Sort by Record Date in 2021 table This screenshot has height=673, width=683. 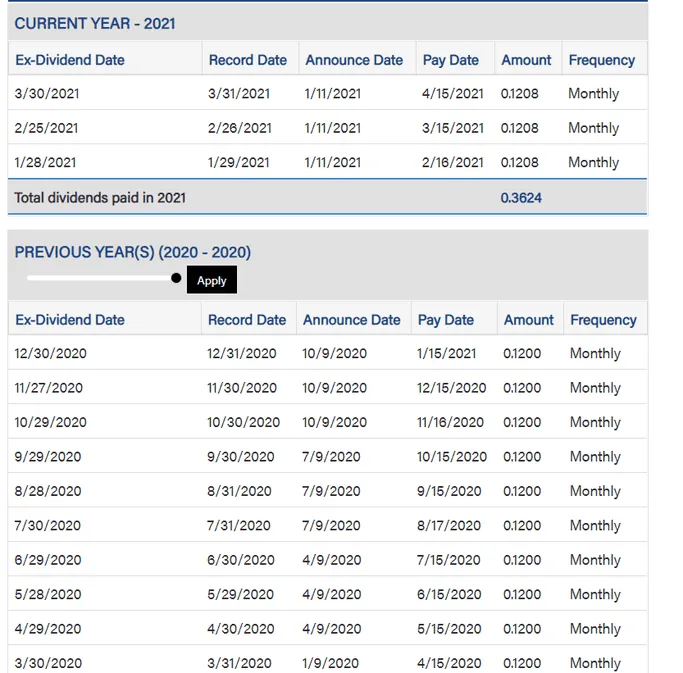click(248, 60)
